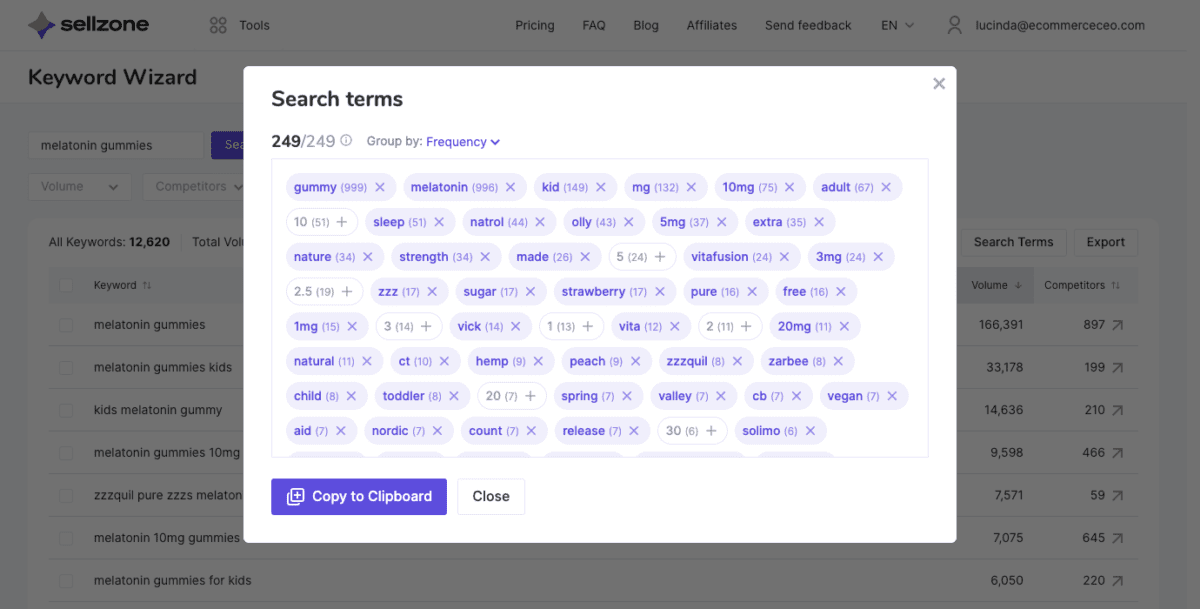Open external link arrow for 59 competitors
Image resolution: width=1200 pixels, height=609 pixels.
point(1117,495)
